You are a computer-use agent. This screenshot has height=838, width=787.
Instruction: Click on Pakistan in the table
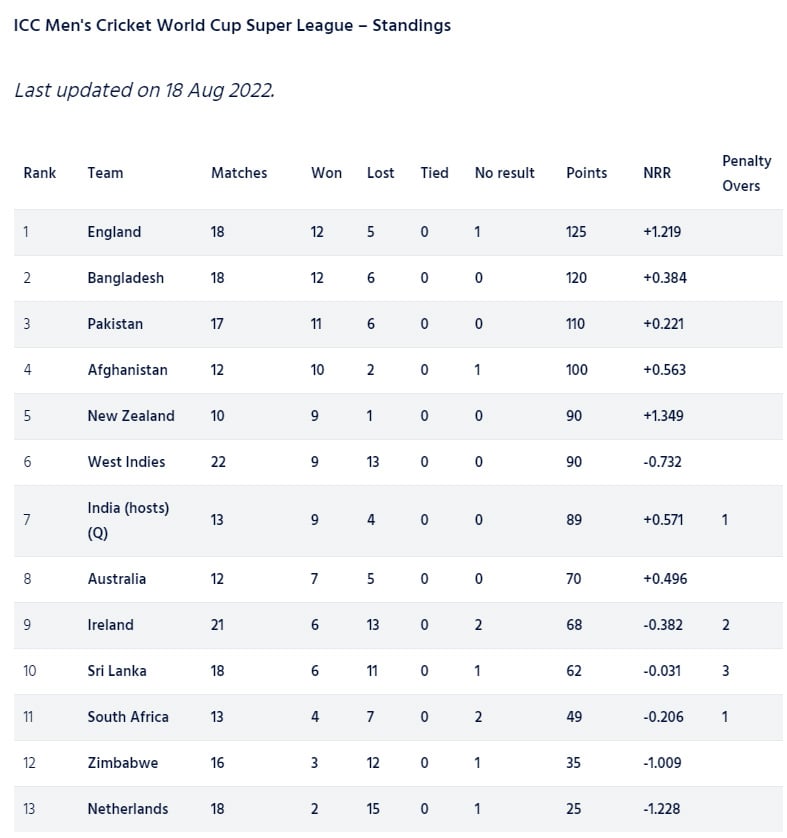pos(115,324)
